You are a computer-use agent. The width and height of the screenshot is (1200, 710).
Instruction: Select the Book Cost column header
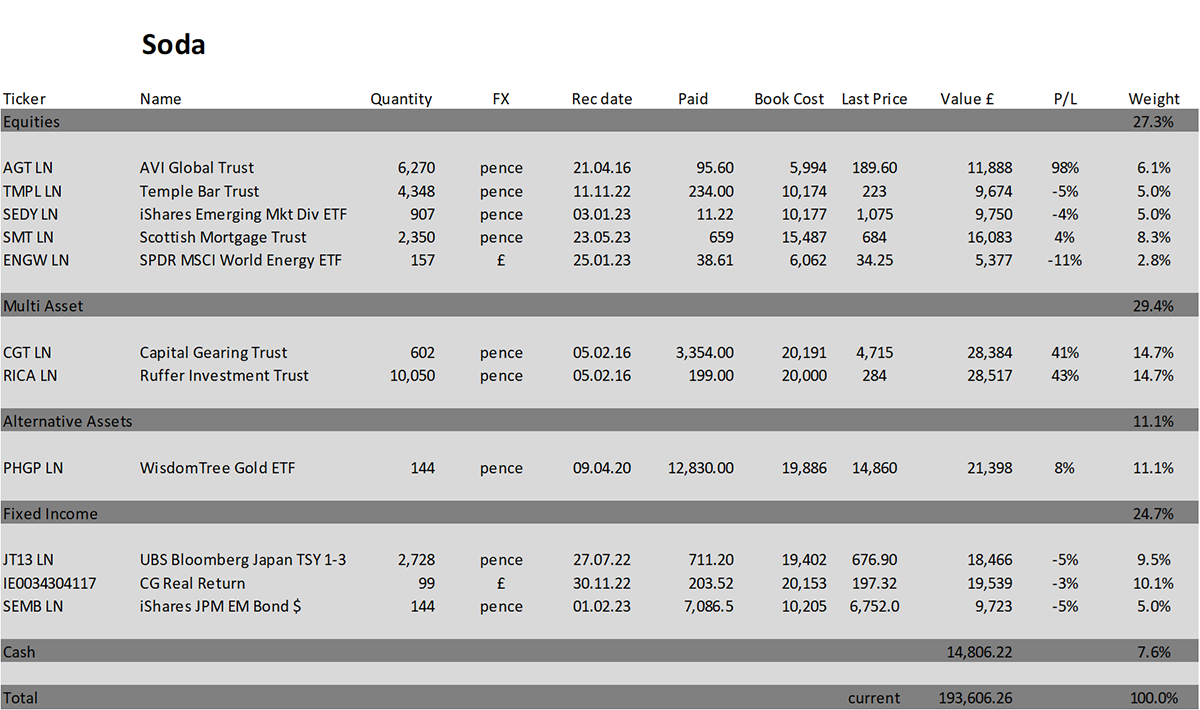click(x=789, y=99)
